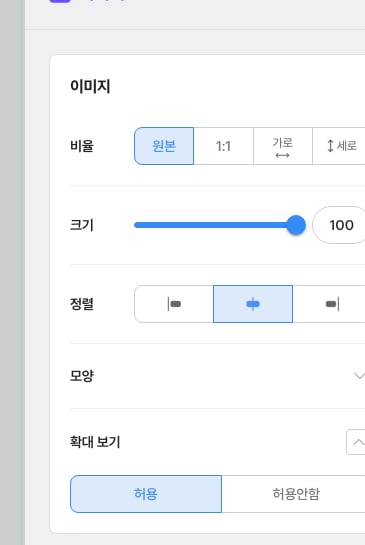365x545 pixels.
Task: Collapse the 확대 보기 section
Action: 356,442
